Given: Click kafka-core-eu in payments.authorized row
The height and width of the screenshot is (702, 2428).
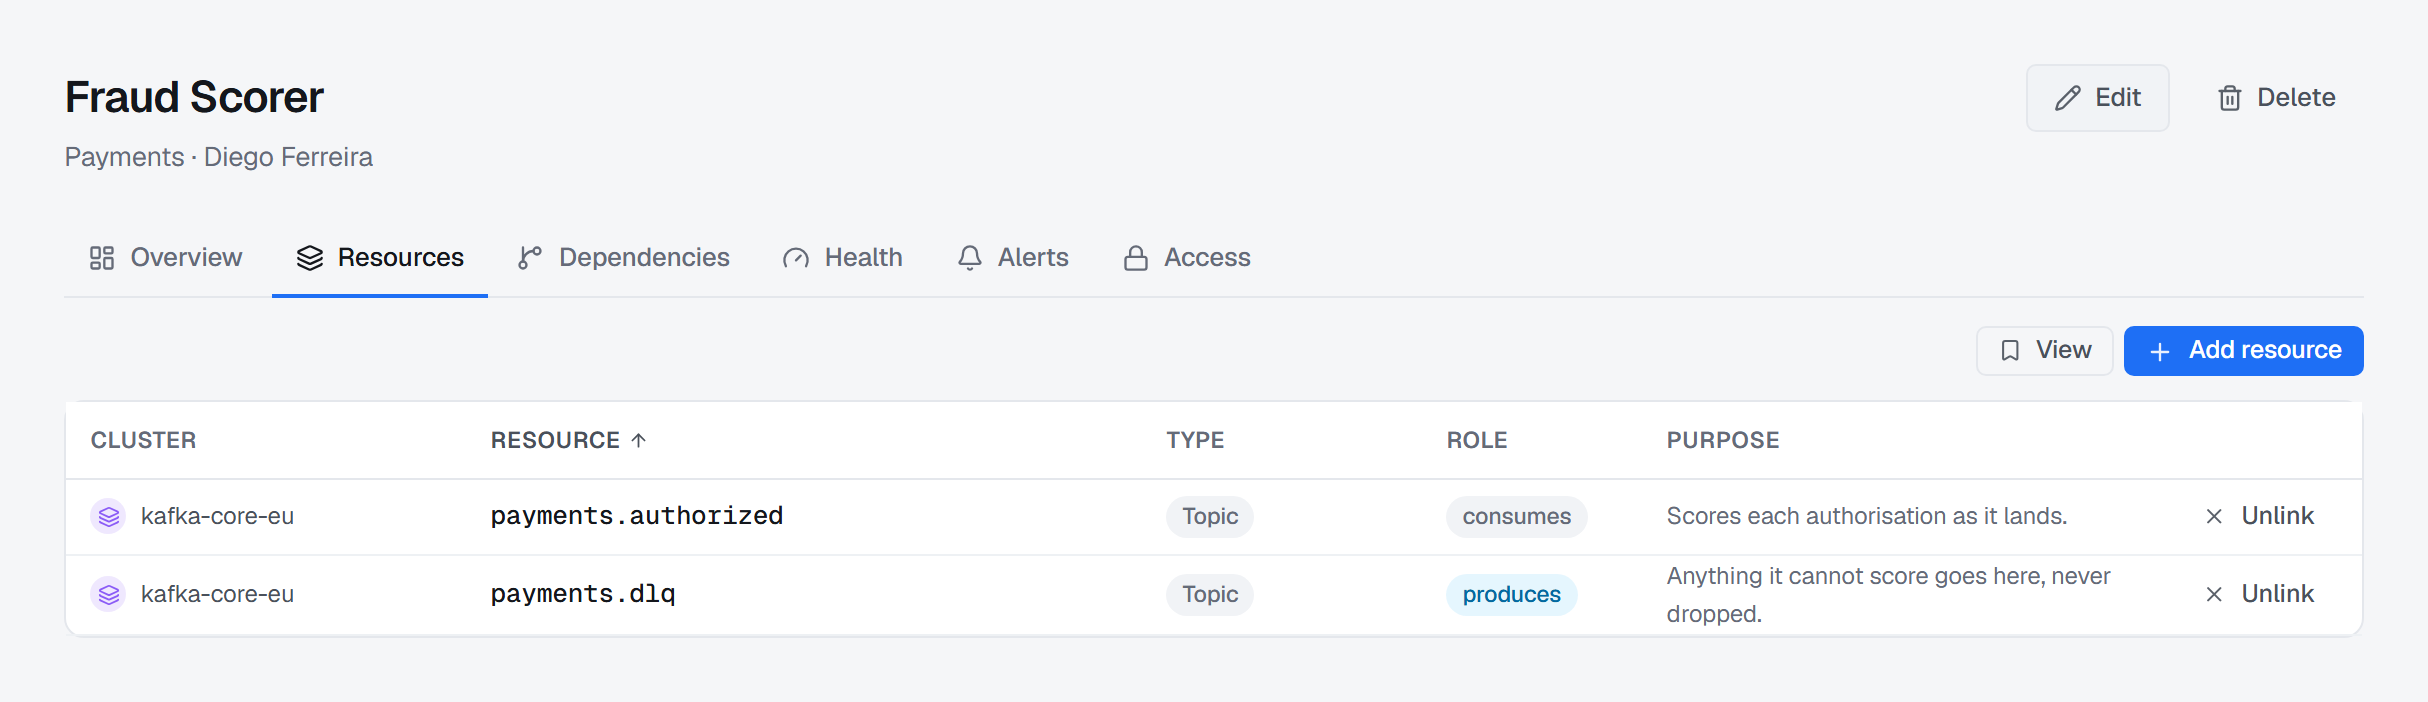Looking at the screenshot, I should [x=217, y=516].
